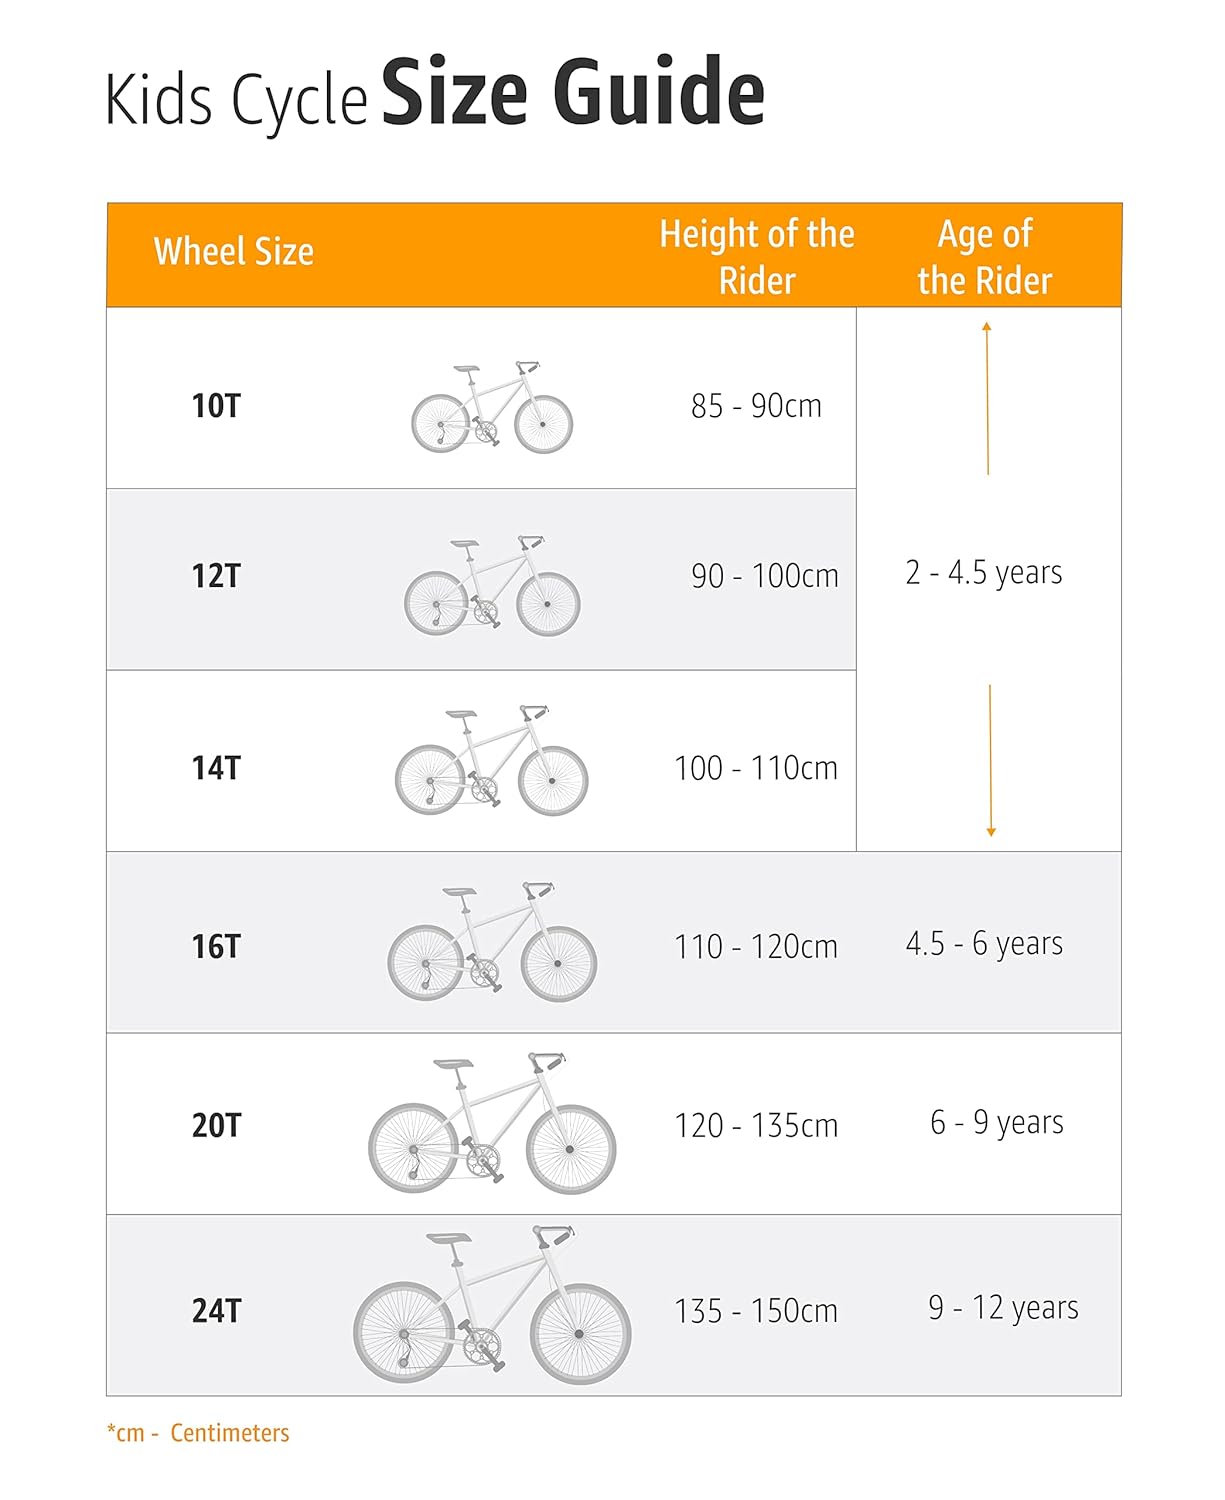Select Age of the Rider header
This screenshot has height=1500, width=1225.
pos(985,256)
